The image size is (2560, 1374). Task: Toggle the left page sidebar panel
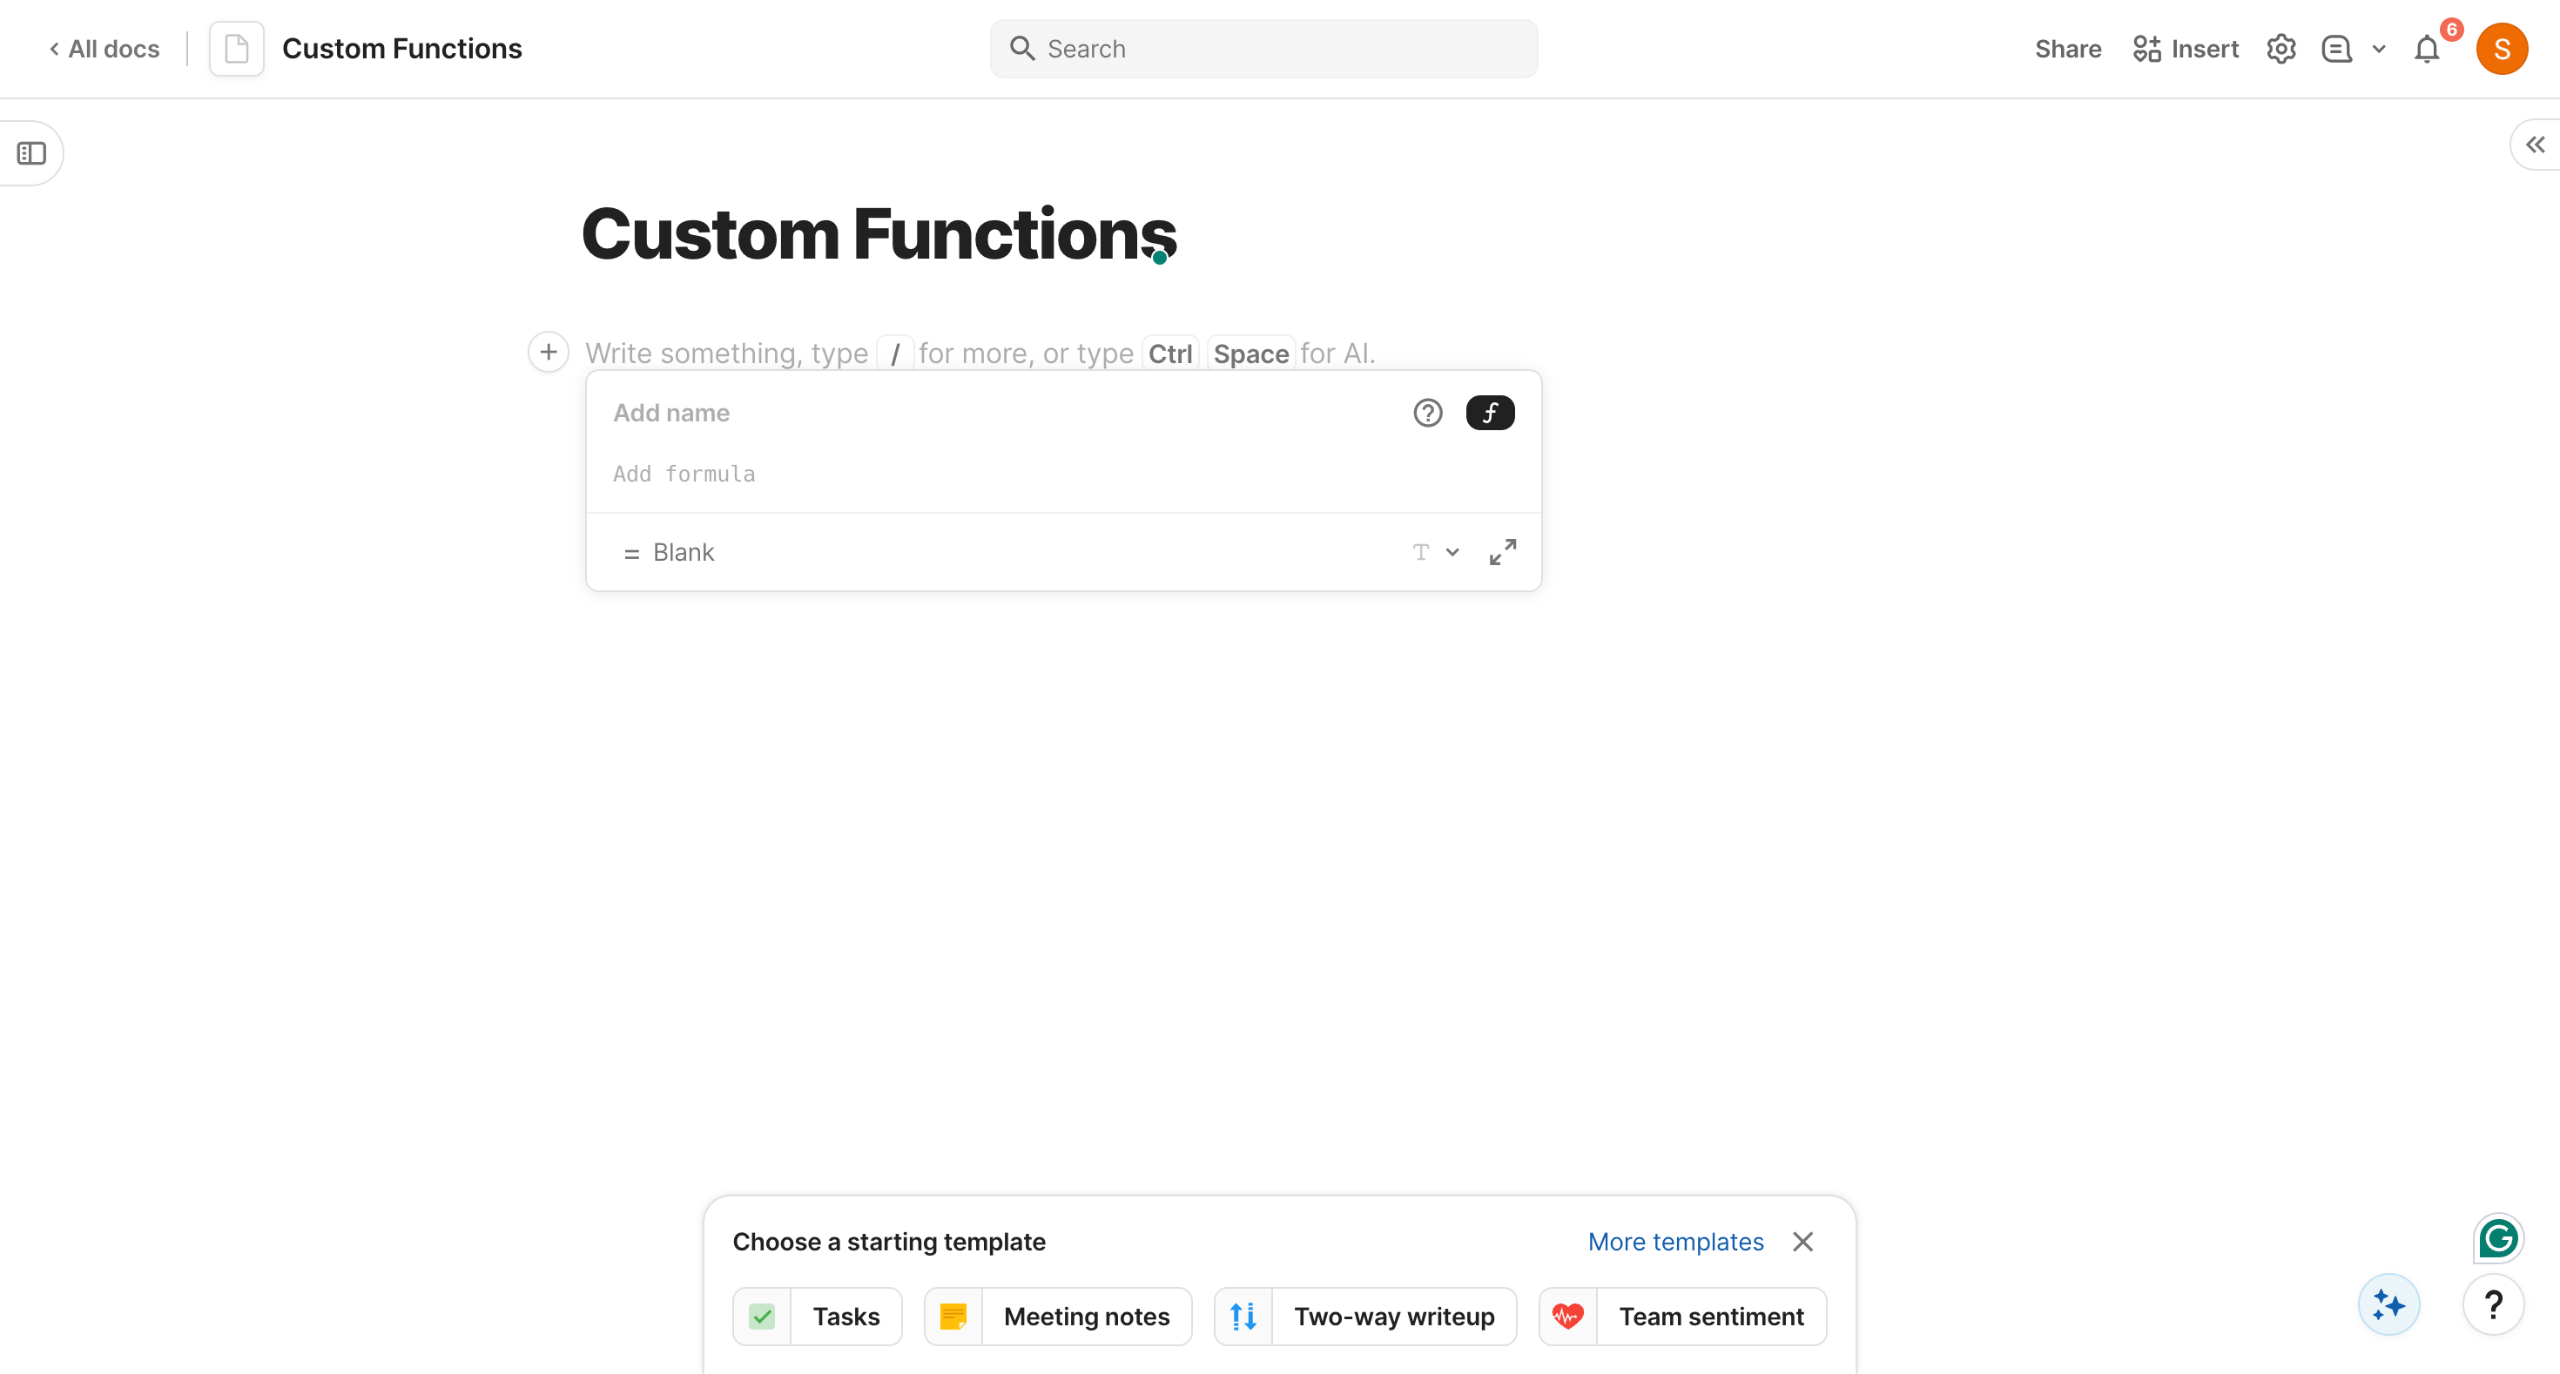(x=32, y=153)
